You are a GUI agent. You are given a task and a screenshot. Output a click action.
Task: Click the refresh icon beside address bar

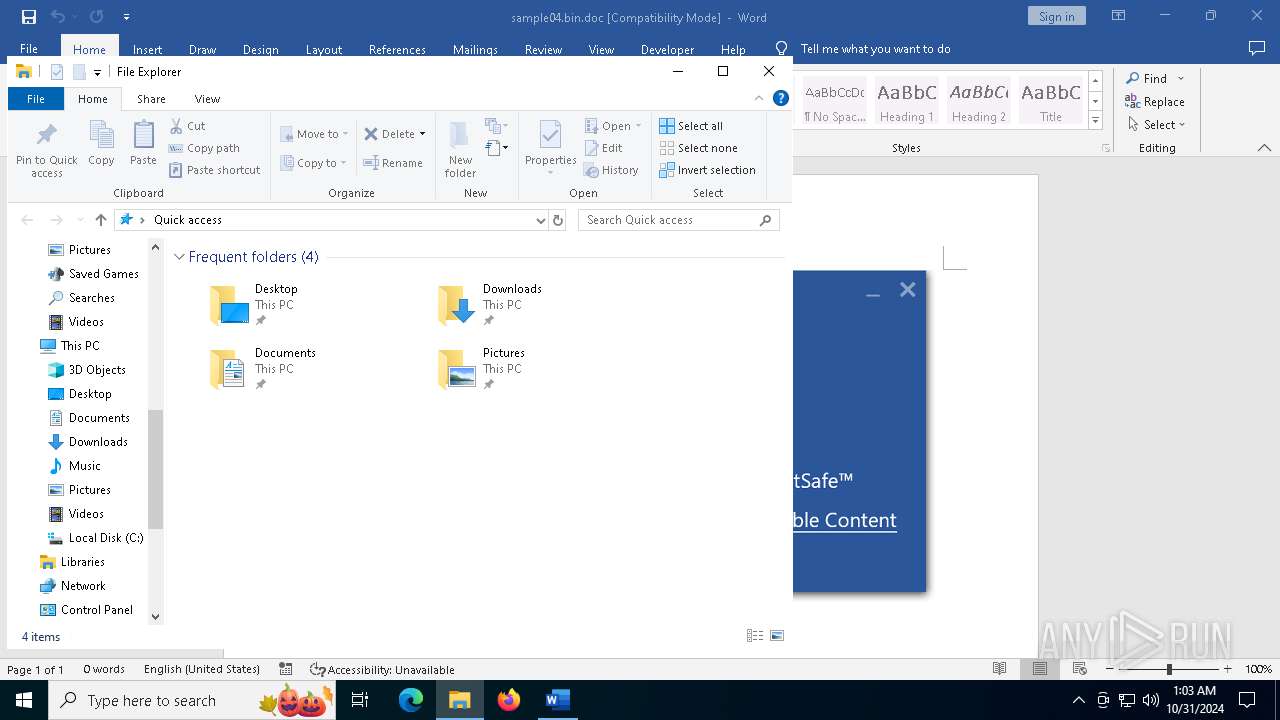tap(558, 220)
